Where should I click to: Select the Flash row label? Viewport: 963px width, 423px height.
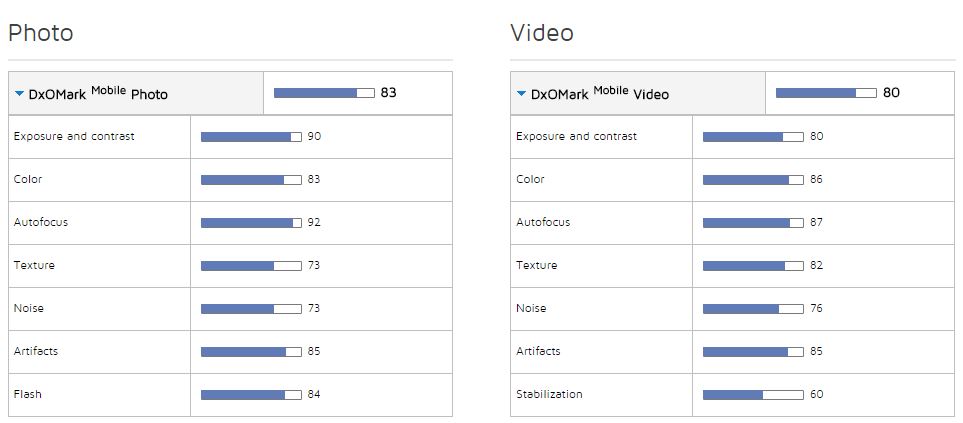pyautogui.click(x=28, y=394)
